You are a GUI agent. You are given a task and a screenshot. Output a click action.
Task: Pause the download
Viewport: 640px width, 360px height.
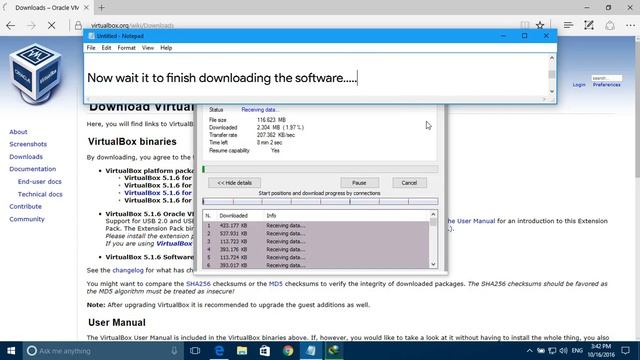[359, 183]
